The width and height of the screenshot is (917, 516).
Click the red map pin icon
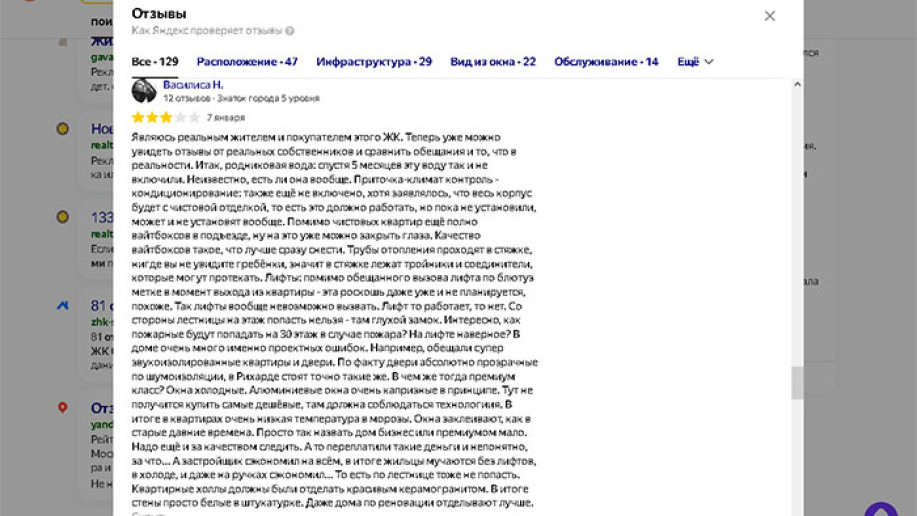pyautogui.click(x=62, y=408)
